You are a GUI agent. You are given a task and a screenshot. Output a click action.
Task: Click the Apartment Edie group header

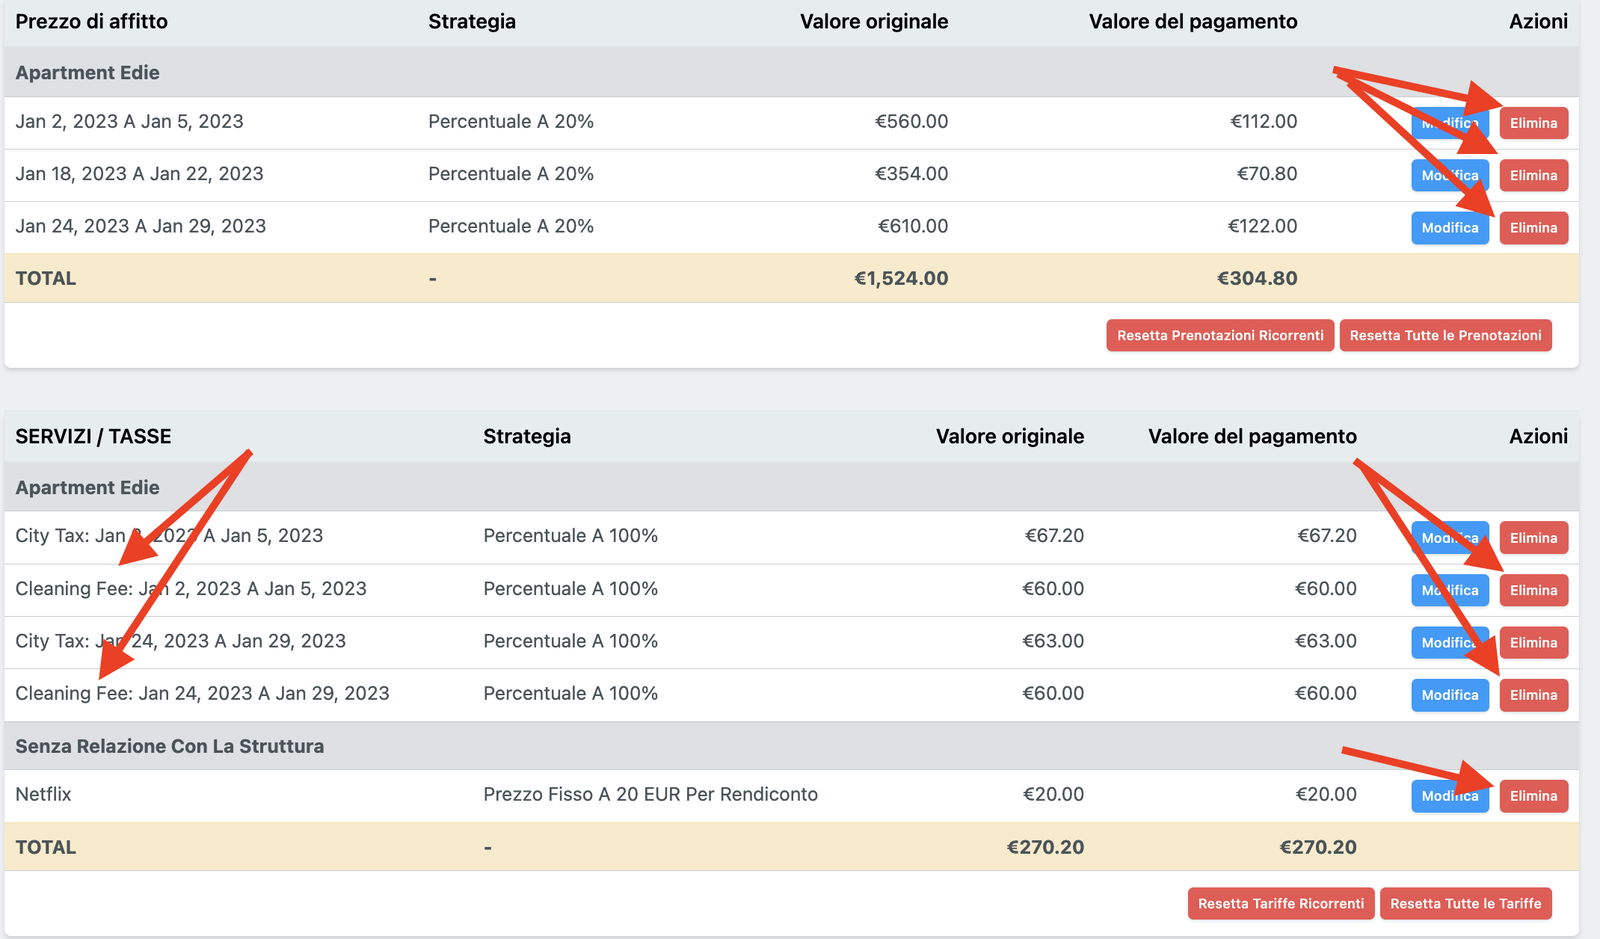pyautogui.click(x=88, y=72)
